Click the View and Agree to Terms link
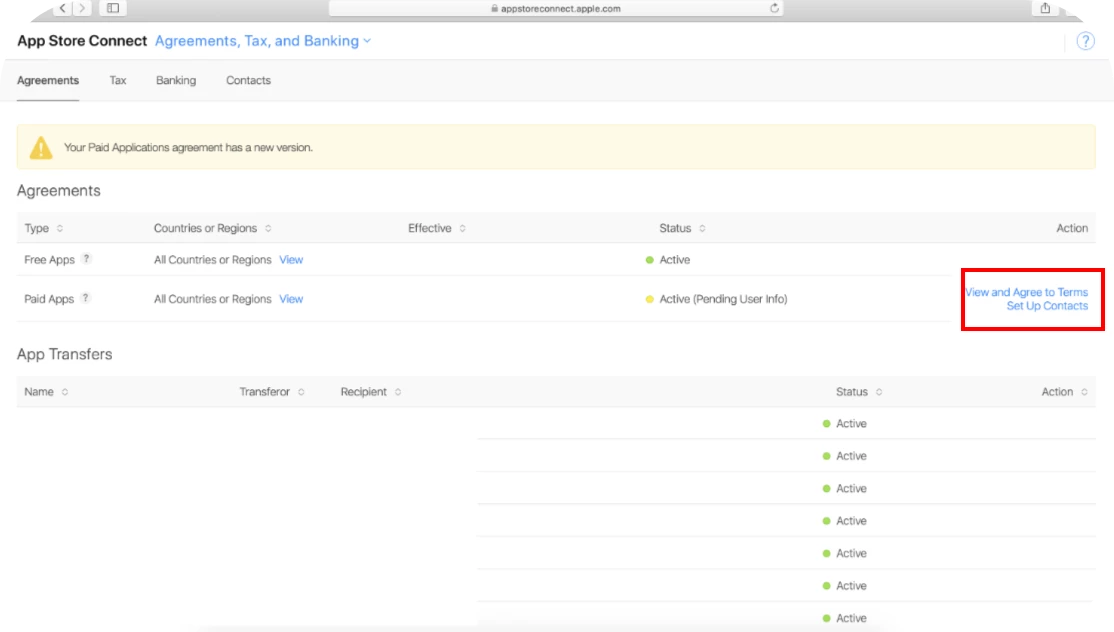Screen dimensions: 1114x632 point(1026,292)
